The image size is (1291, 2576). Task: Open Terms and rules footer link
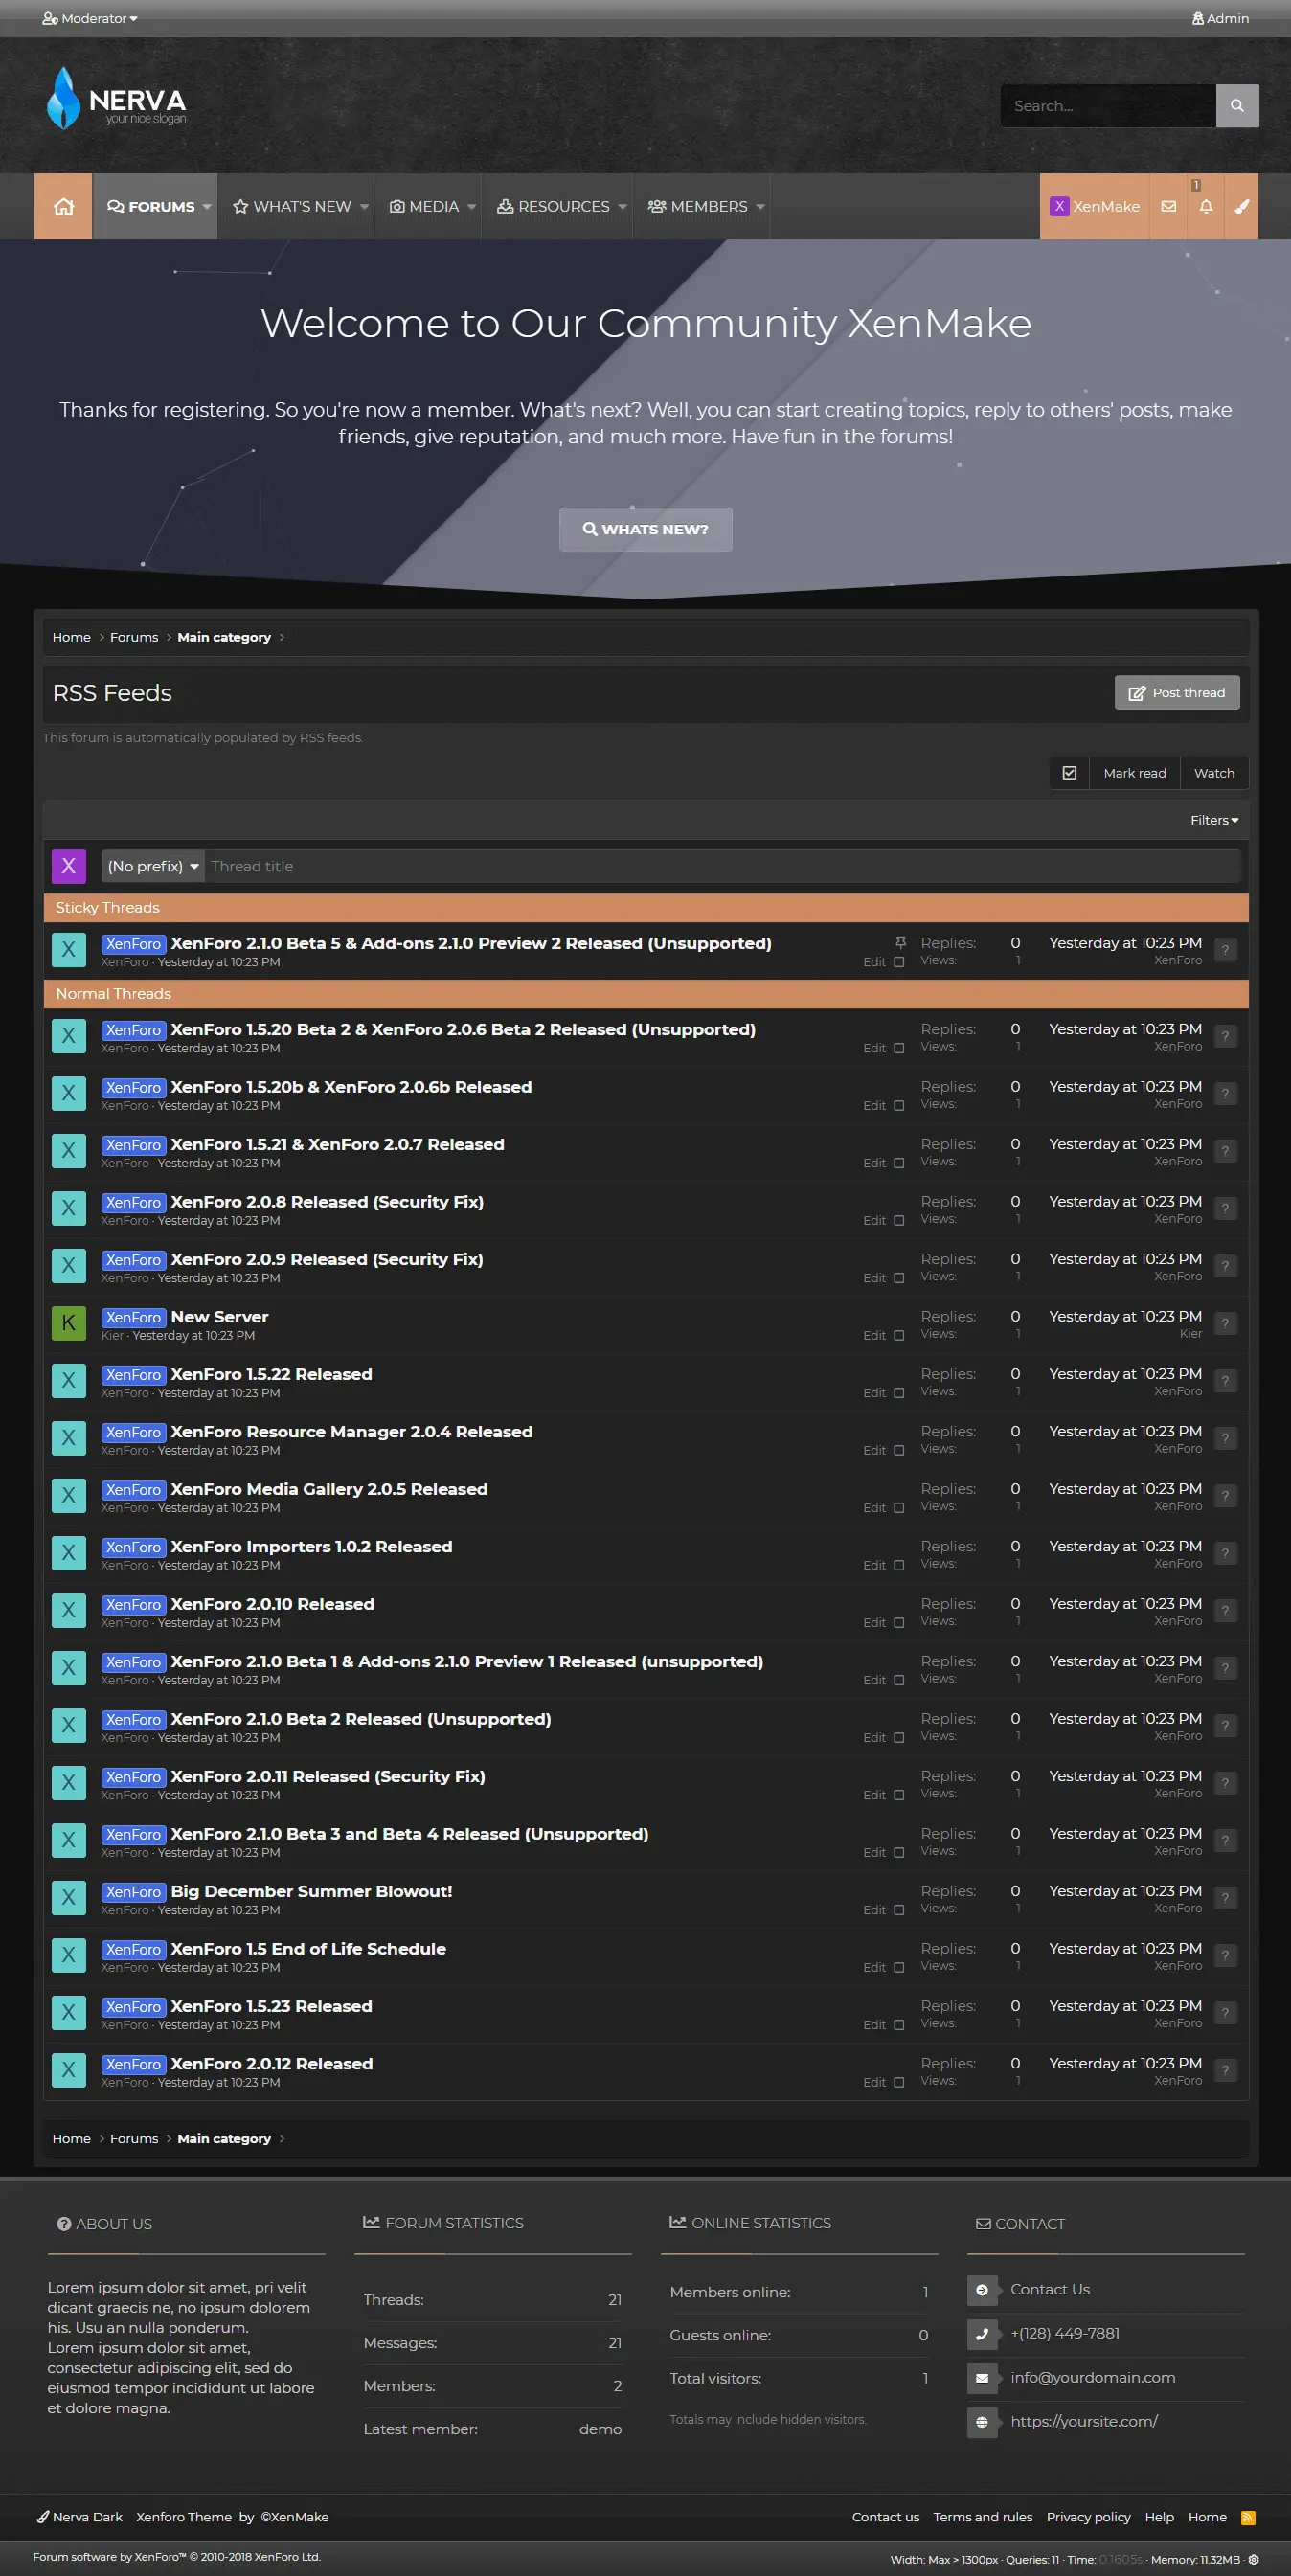[x=983, y=2517]
